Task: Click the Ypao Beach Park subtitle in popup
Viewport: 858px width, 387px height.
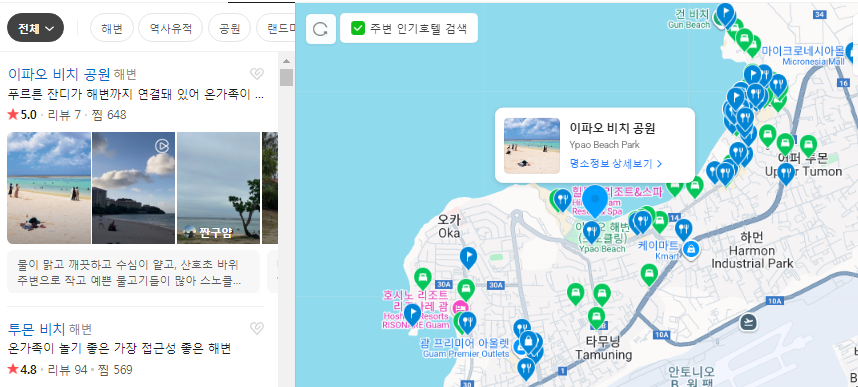Action: pyautogui.click(x=604, y=145)
